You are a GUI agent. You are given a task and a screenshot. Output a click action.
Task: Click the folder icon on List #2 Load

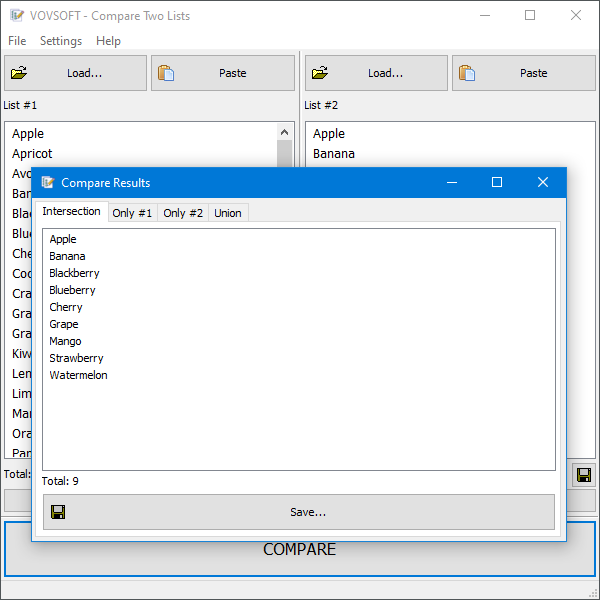[x=320, y=73]
